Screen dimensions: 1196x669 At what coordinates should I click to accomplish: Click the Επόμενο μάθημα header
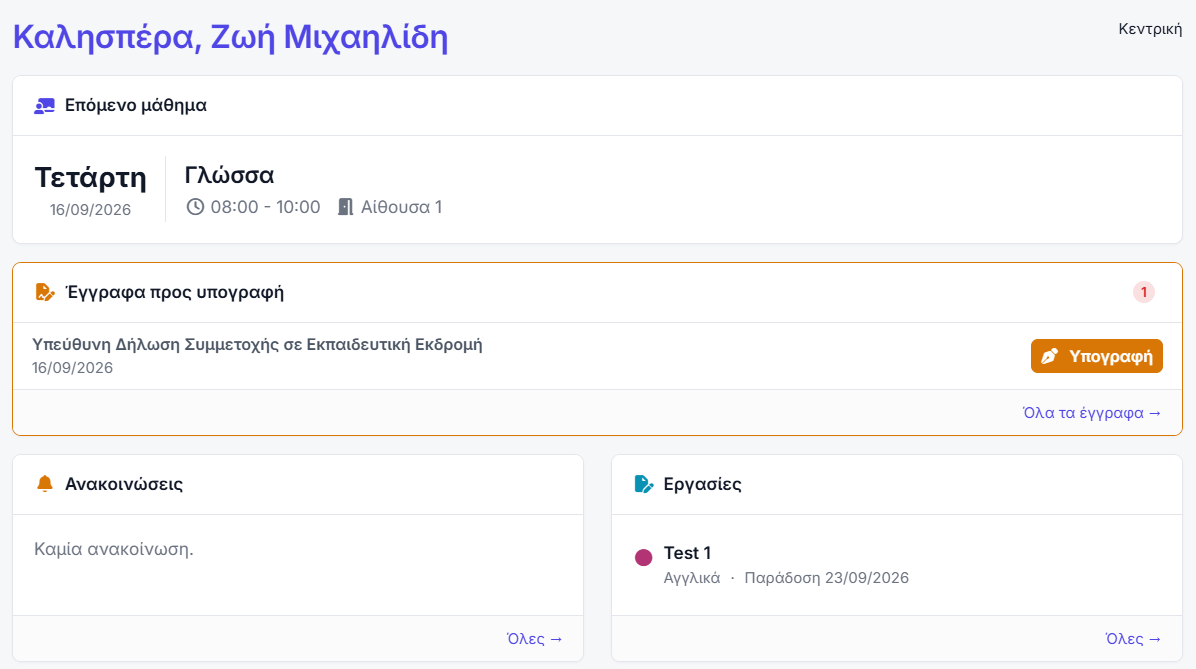coord(136,105)
